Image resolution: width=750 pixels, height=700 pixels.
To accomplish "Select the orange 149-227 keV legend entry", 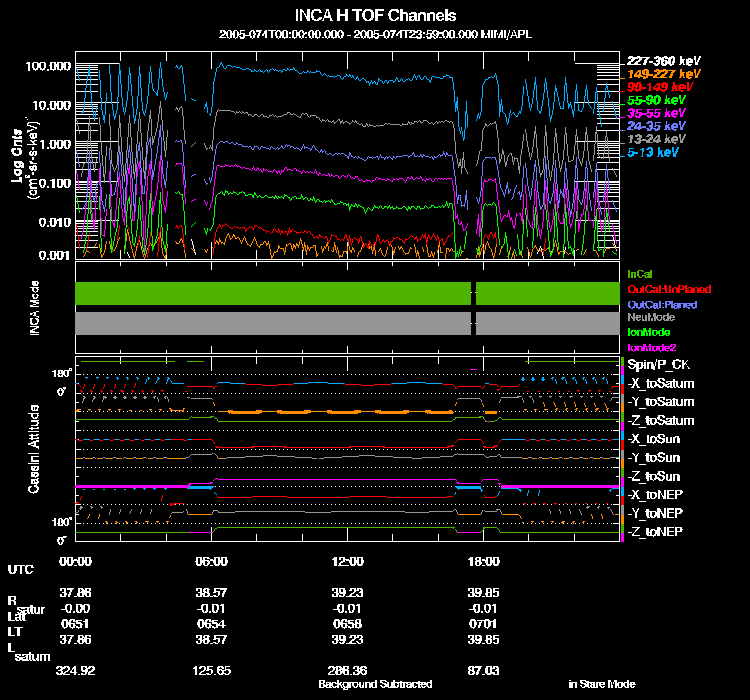I will pyautogui.click(x=663, y=74).
